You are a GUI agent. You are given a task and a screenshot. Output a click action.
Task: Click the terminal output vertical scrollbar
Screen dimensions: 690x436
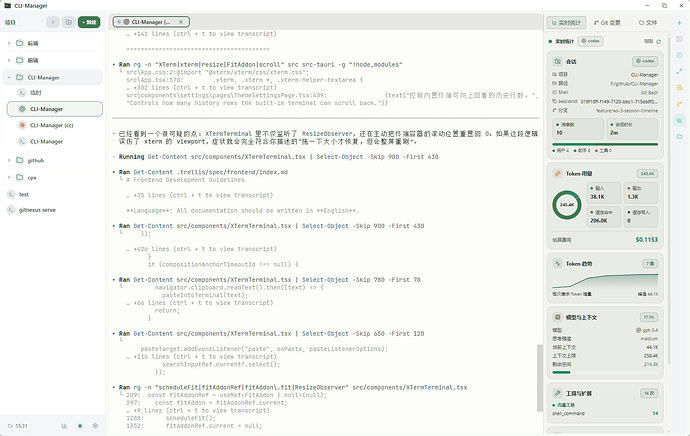(x=540, y=377)
